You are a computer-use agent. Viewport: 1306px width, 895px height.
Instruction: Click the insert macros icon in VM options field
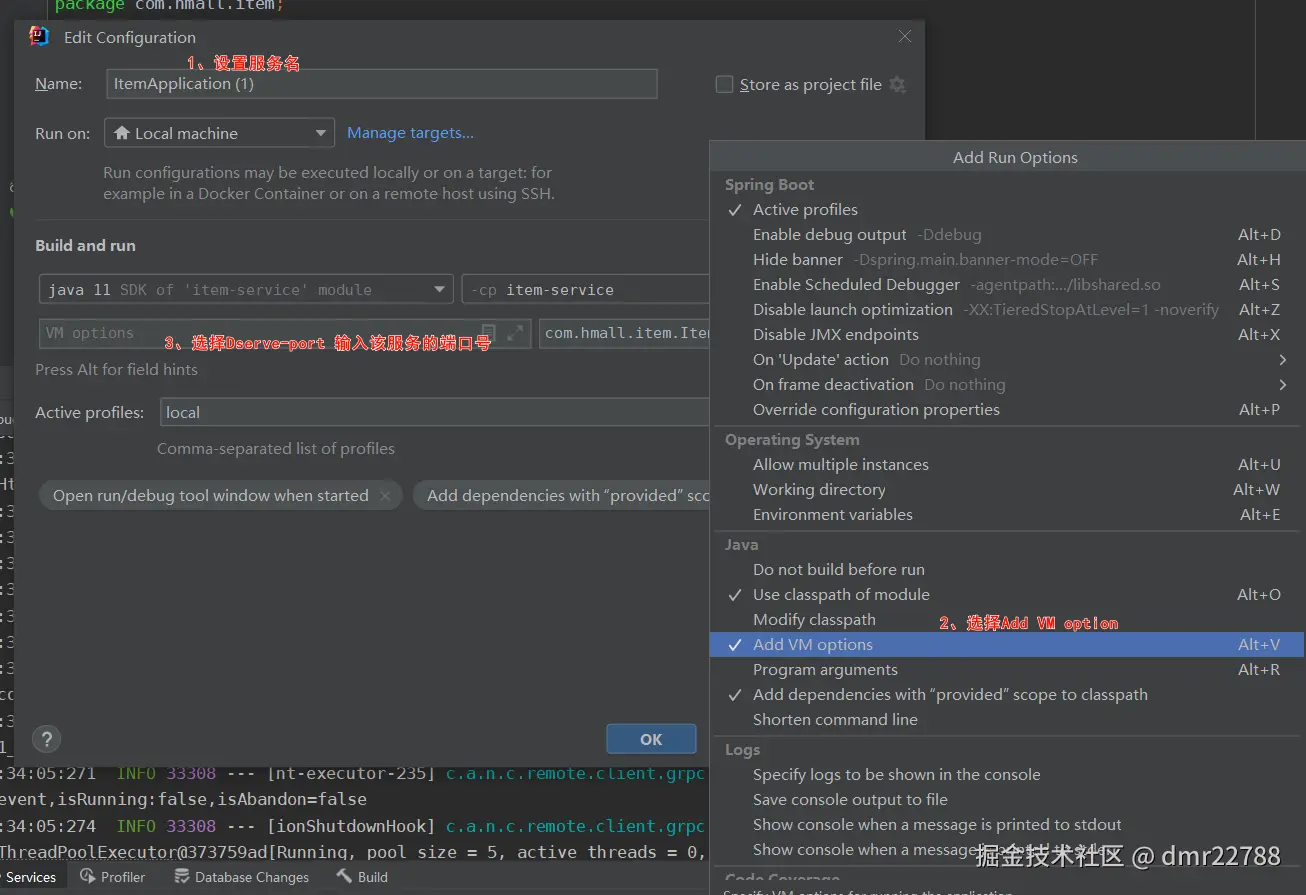click(489, 333)
